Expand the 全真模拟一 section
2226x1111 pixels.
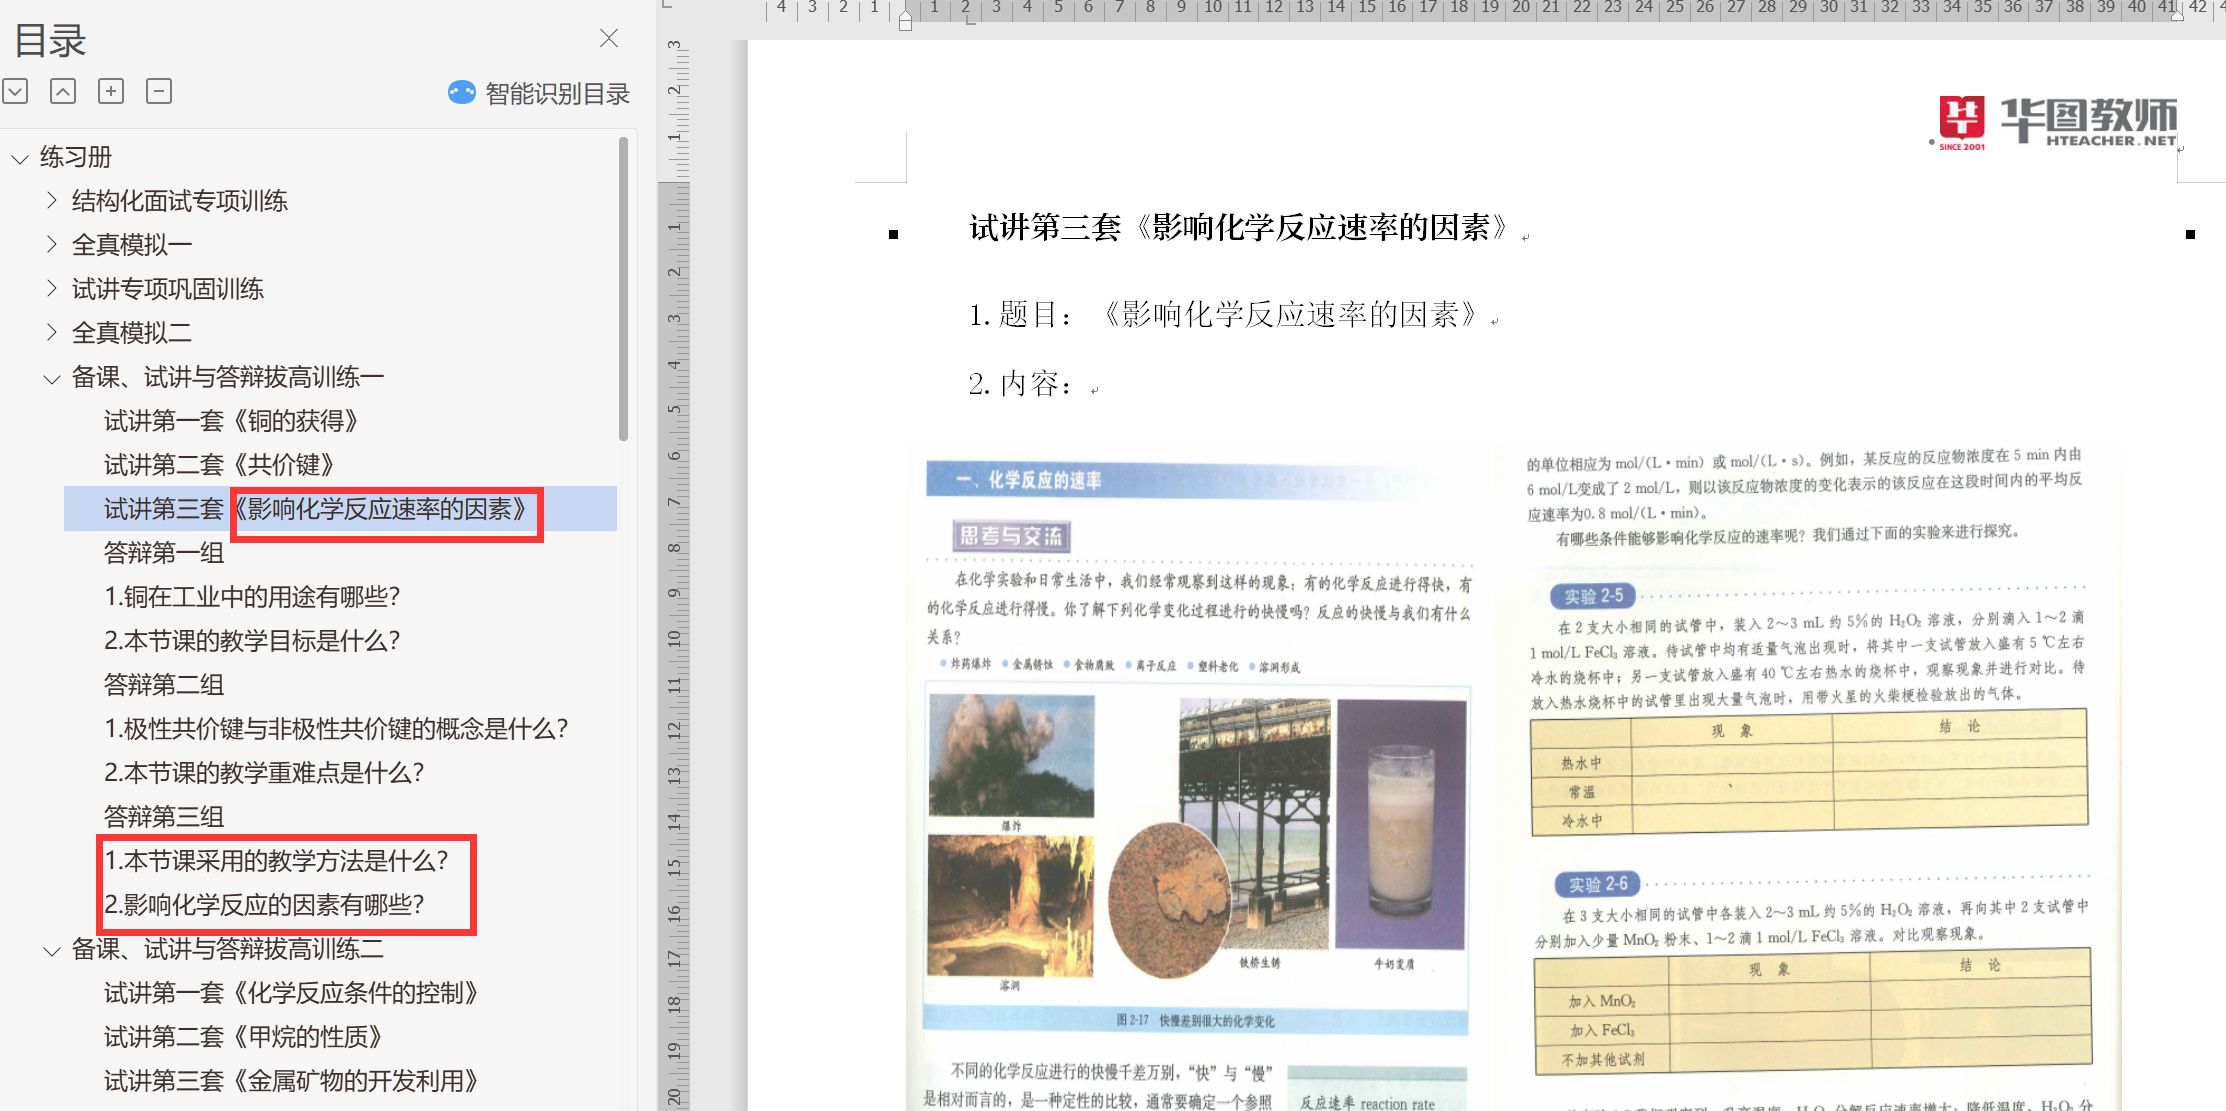52,245
